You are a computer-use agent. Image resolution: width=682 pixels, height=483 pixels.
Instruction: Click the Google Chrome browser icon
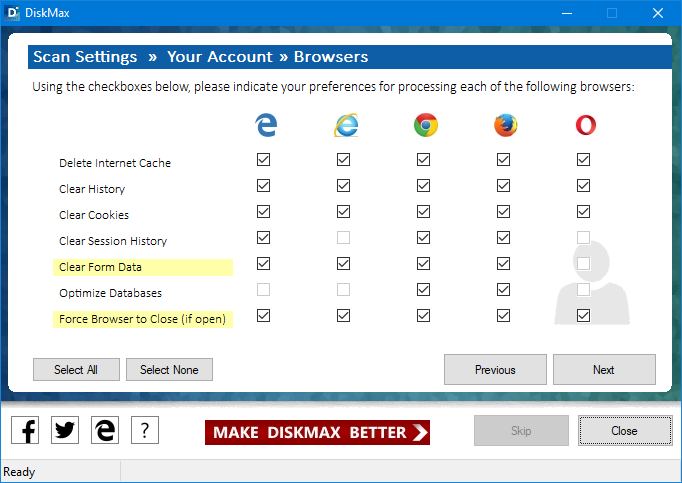click(x=426, y=125)
